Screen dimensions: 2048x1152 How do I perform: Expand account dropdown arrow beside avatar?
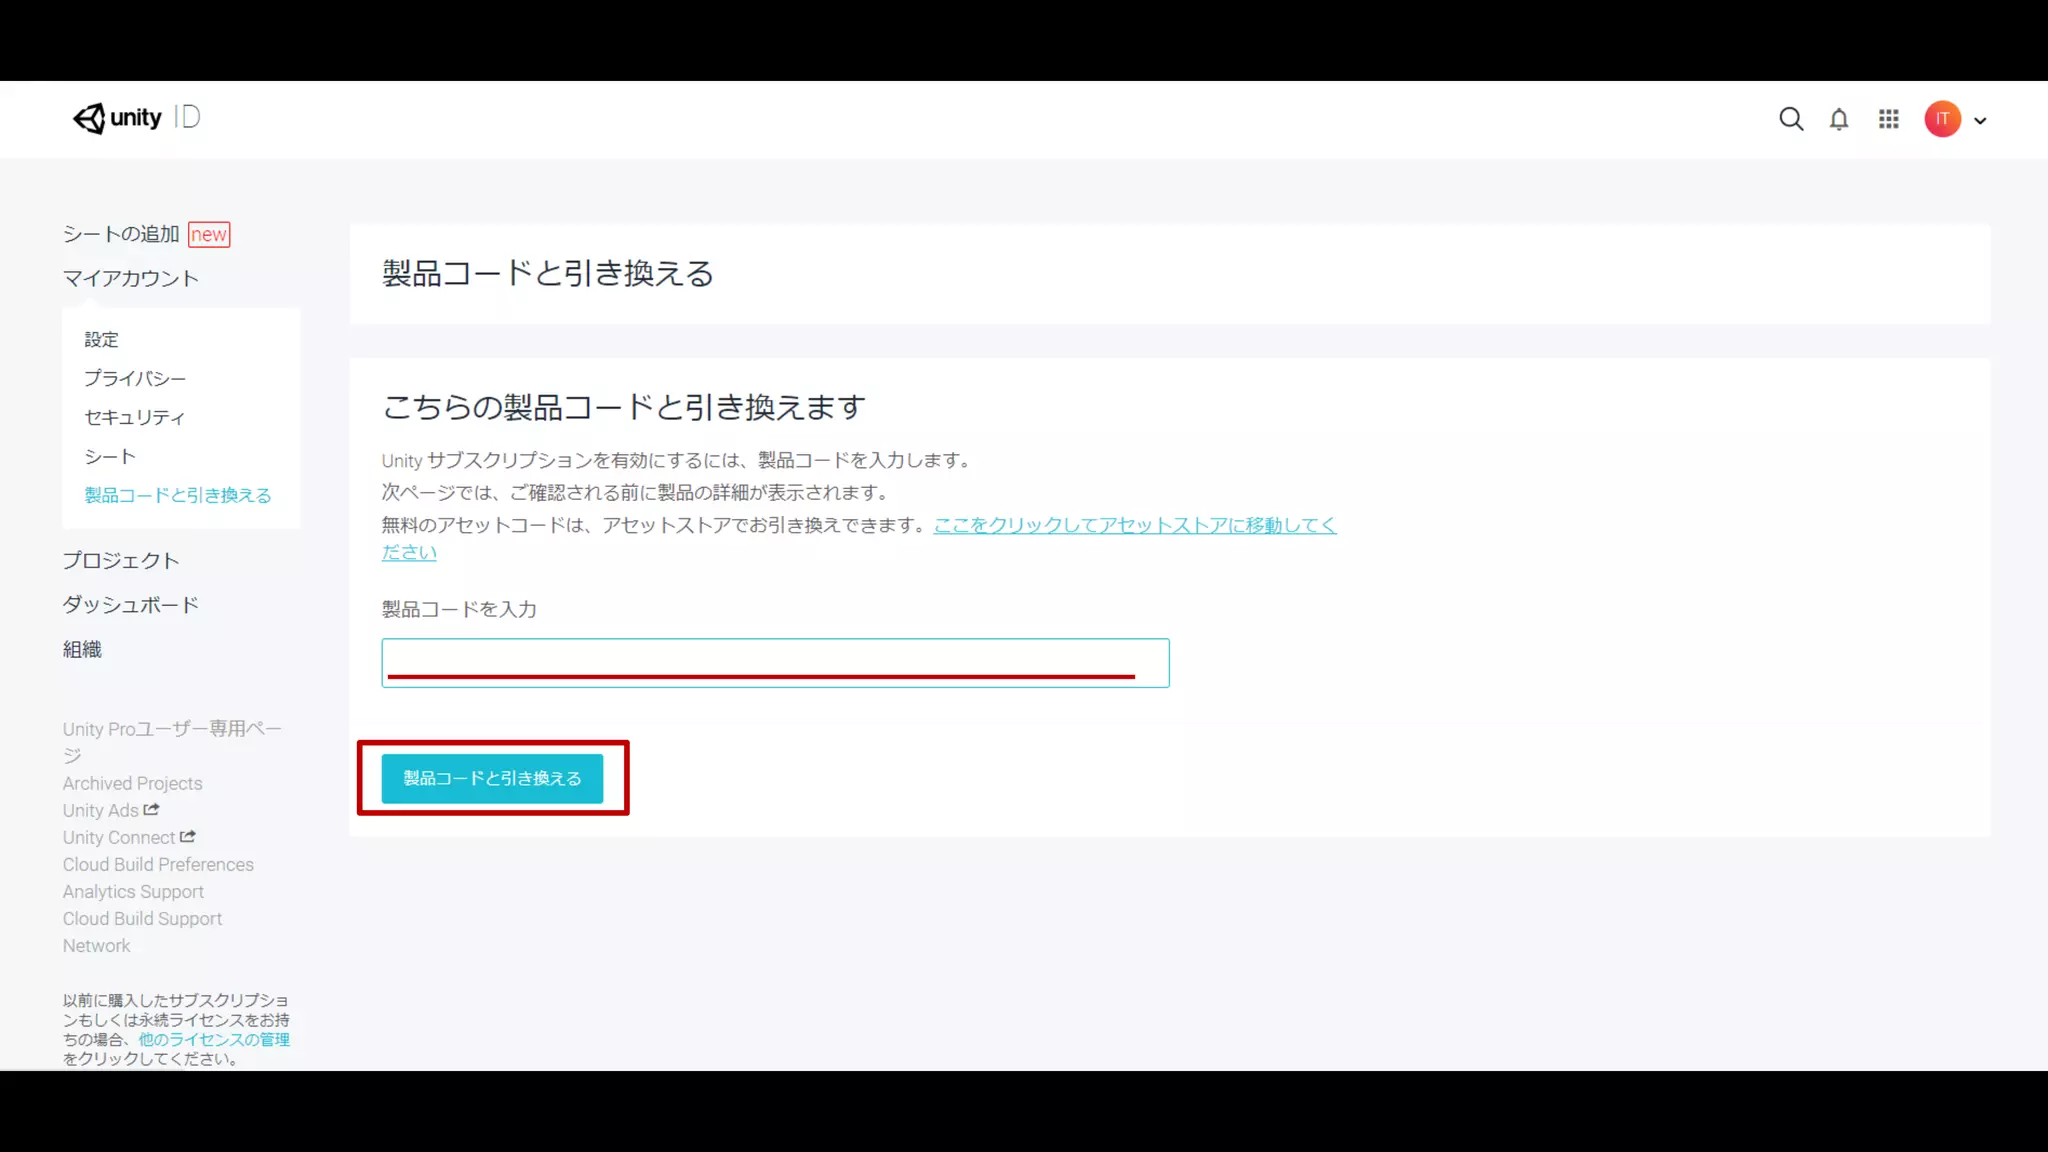1980,120
